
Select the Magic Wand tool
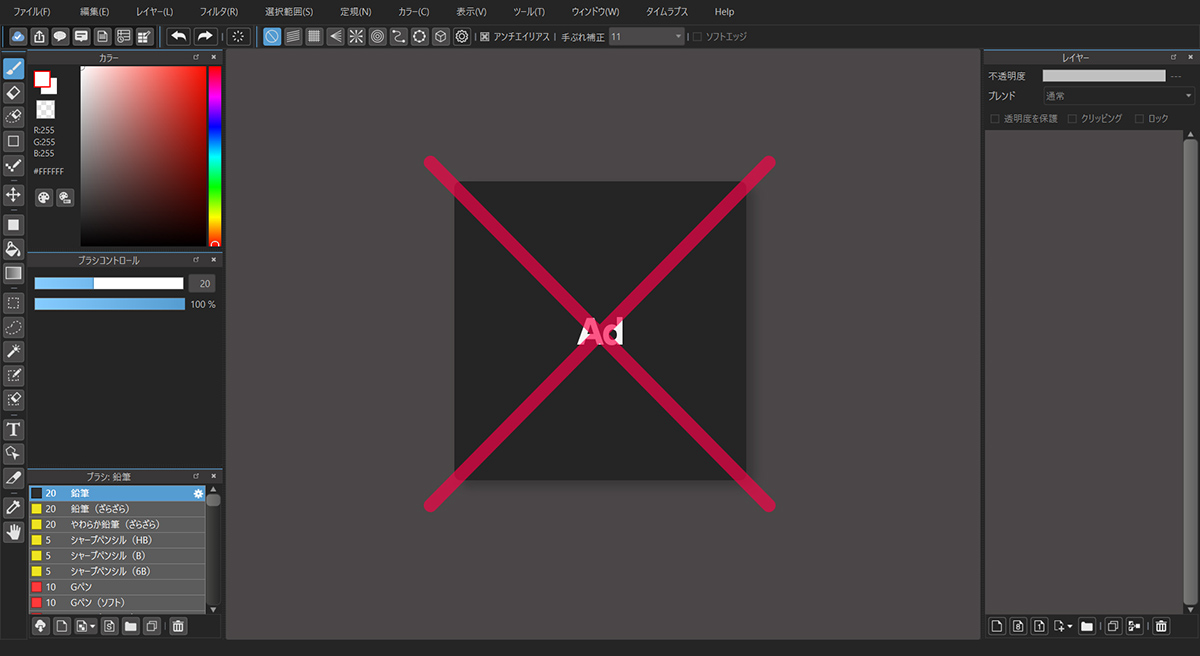[13, 351]
